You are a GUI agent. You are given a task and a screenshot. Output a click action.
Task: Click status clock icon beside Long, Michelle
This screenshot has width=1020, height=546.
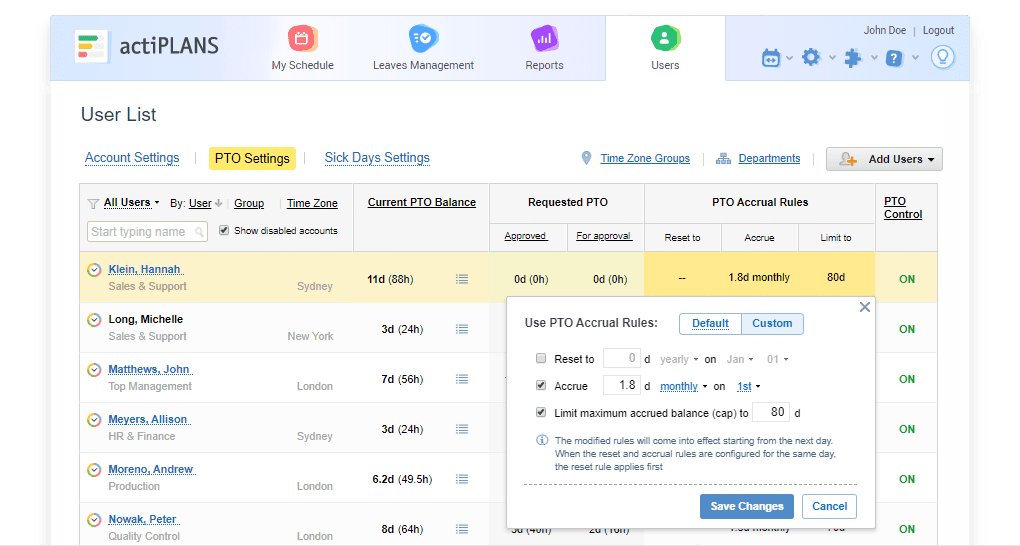point(94,320)
